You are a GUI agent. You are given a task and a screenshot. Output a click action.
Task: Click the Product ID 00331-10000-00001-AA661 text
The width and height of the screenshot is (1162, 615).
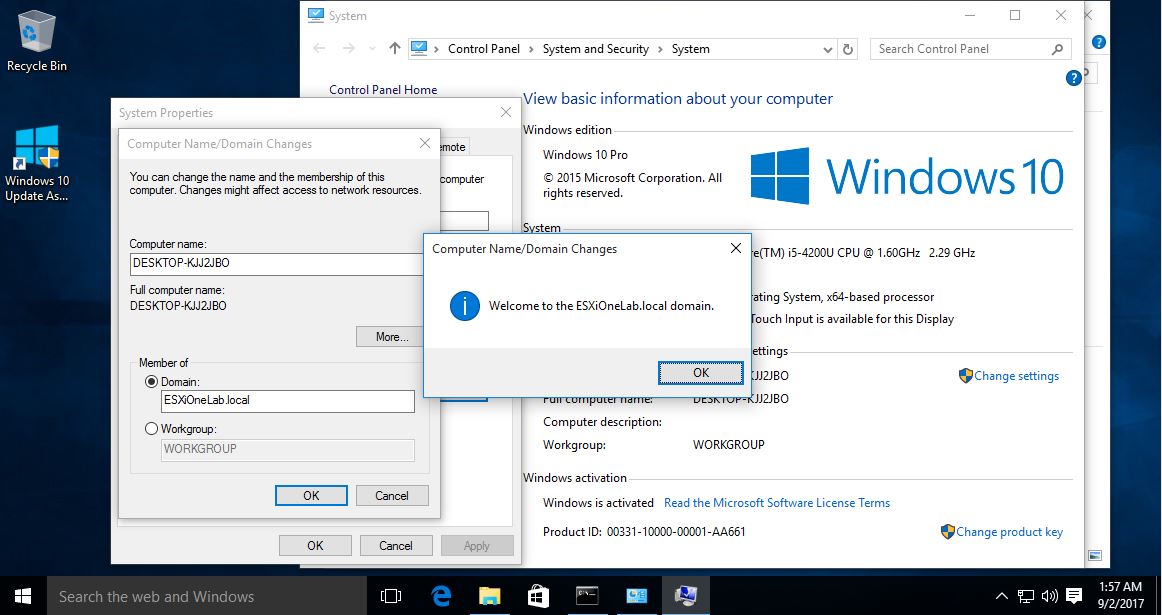pos(644,532)
